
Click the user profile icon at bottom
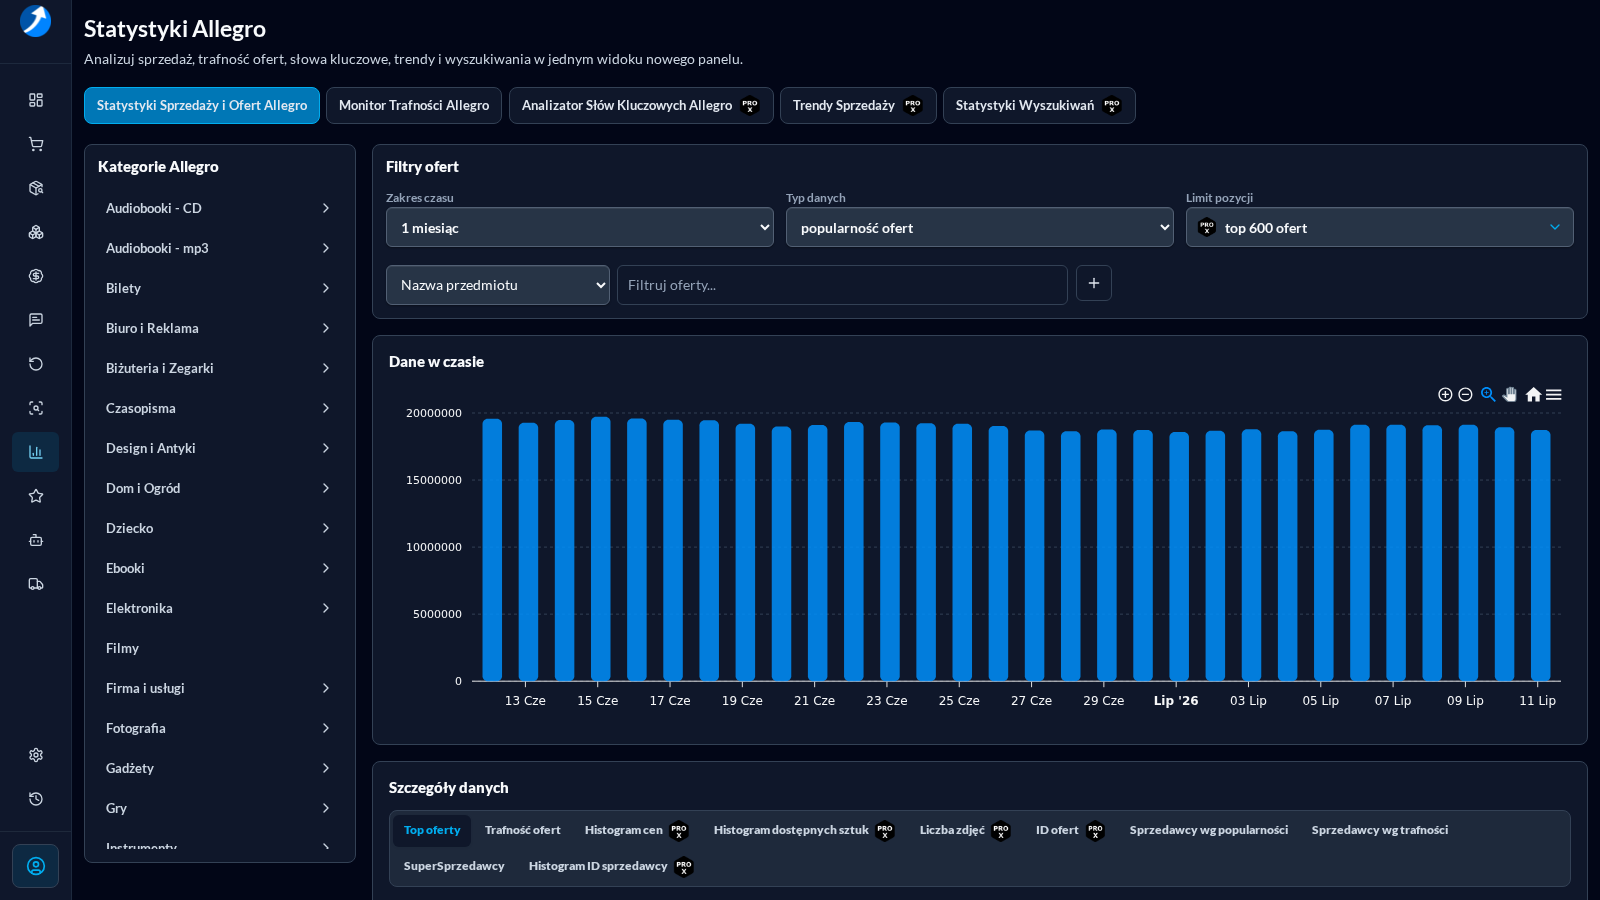coord(36,866)
